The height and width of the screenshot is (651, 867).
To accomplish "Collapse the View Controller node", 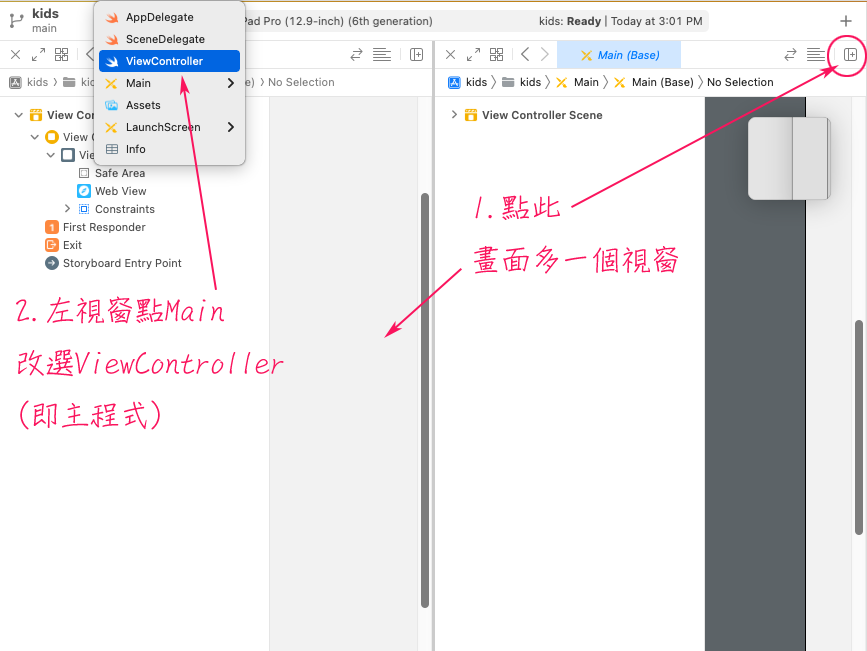I will point(35,137).
